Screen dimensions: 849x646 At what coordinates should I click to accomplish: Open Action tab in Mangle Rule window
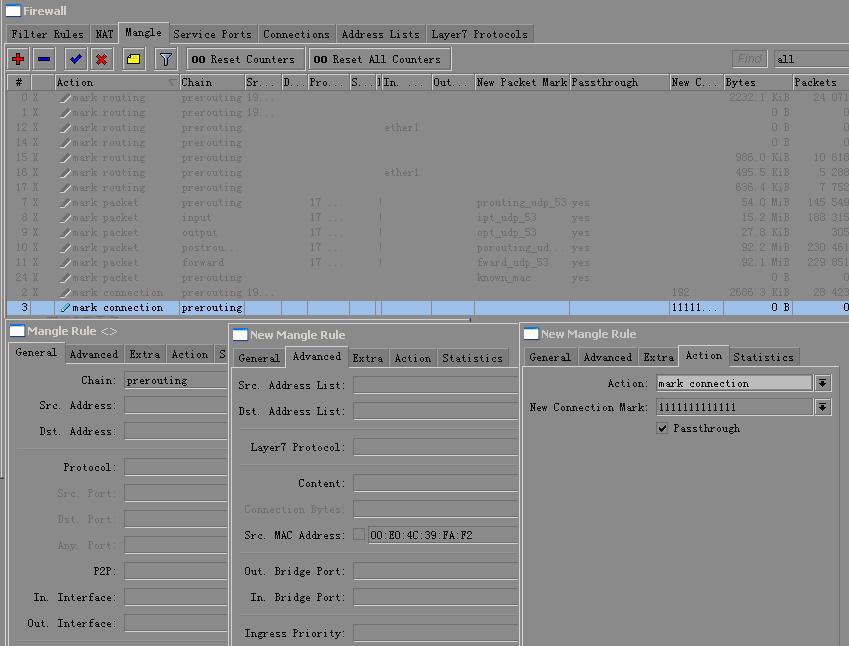(190, 354)
